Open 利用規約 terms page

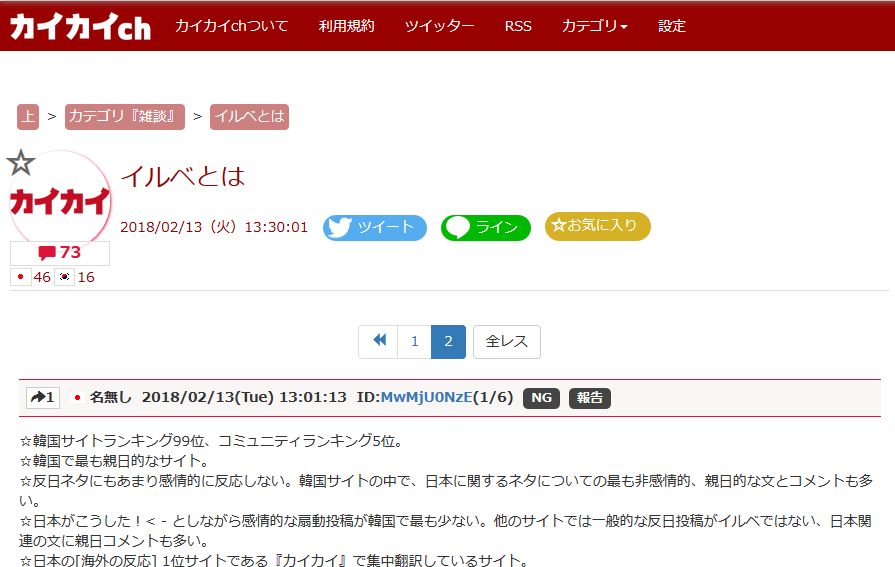pyautogui.click(x=346, y=26)
